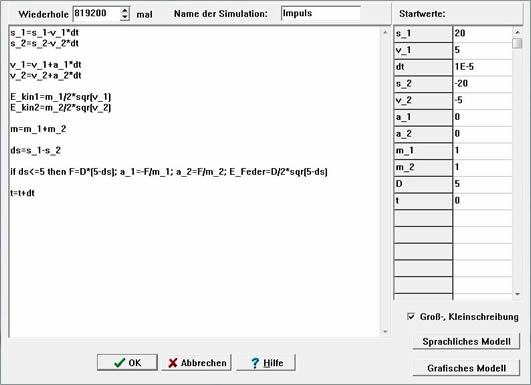Decrease Wiederhole count with down arrow

coord(125,17)
